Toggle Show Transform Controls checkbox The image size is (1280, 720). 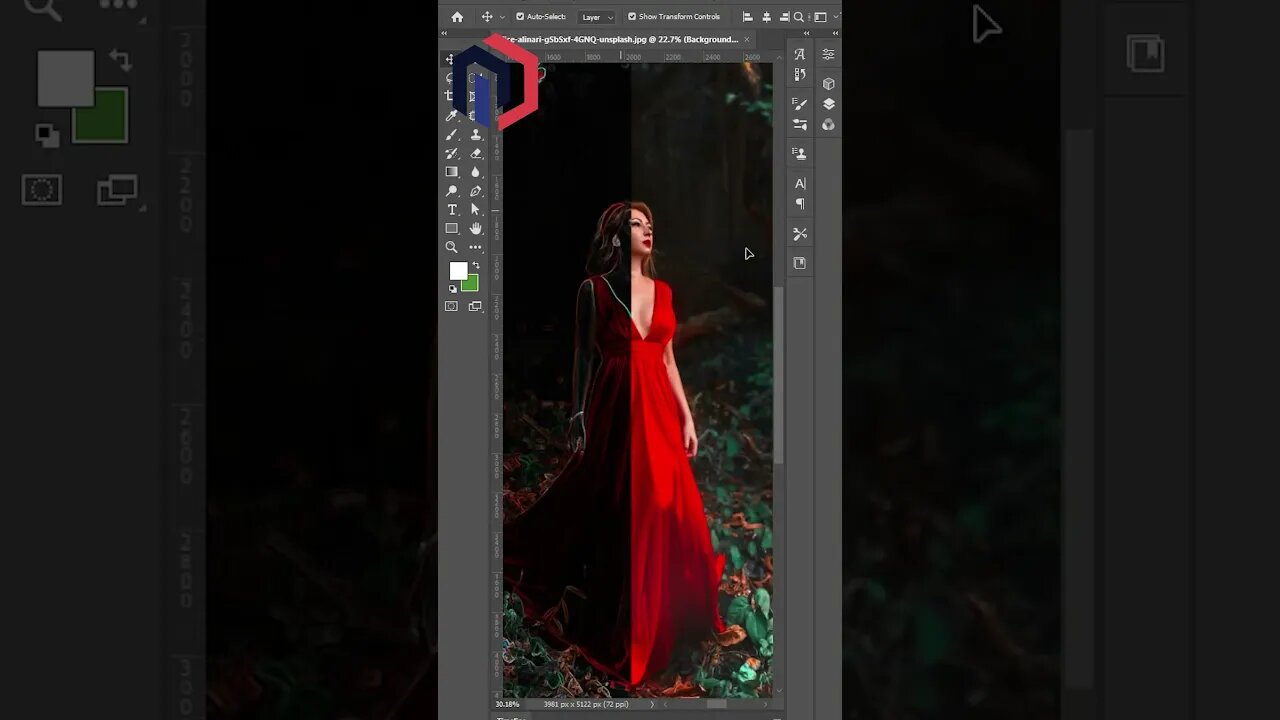click(632, 16)
